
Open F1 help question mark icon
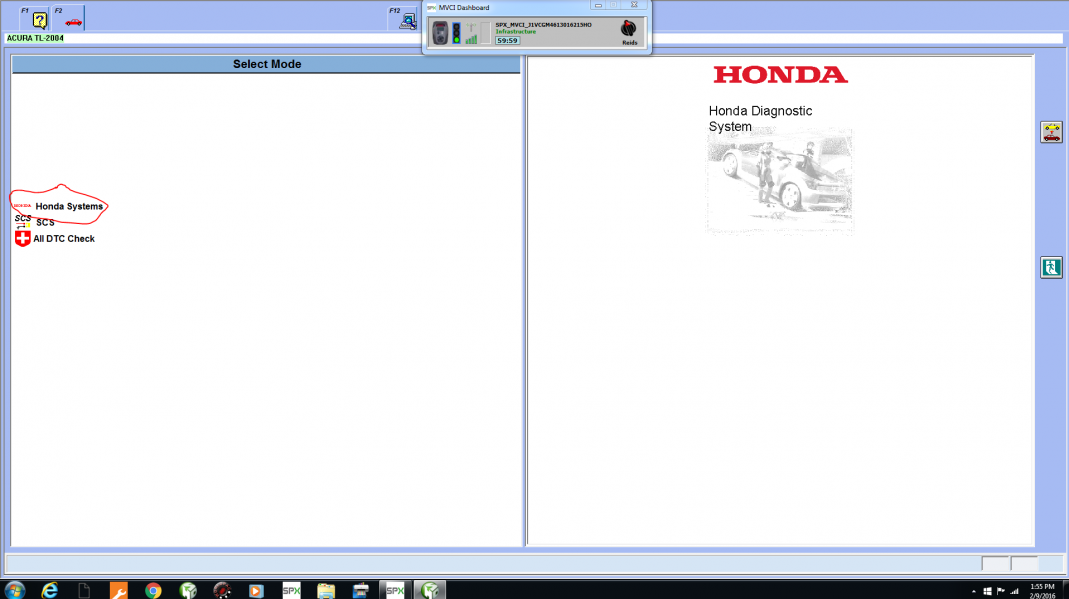pyautogui.click(x=39, y=20)
